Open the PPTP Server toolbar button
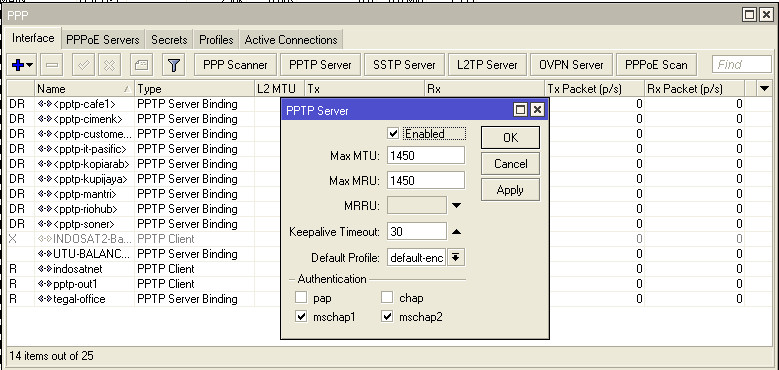The height and width of the screenshot is (370, 779). [320, 65]
